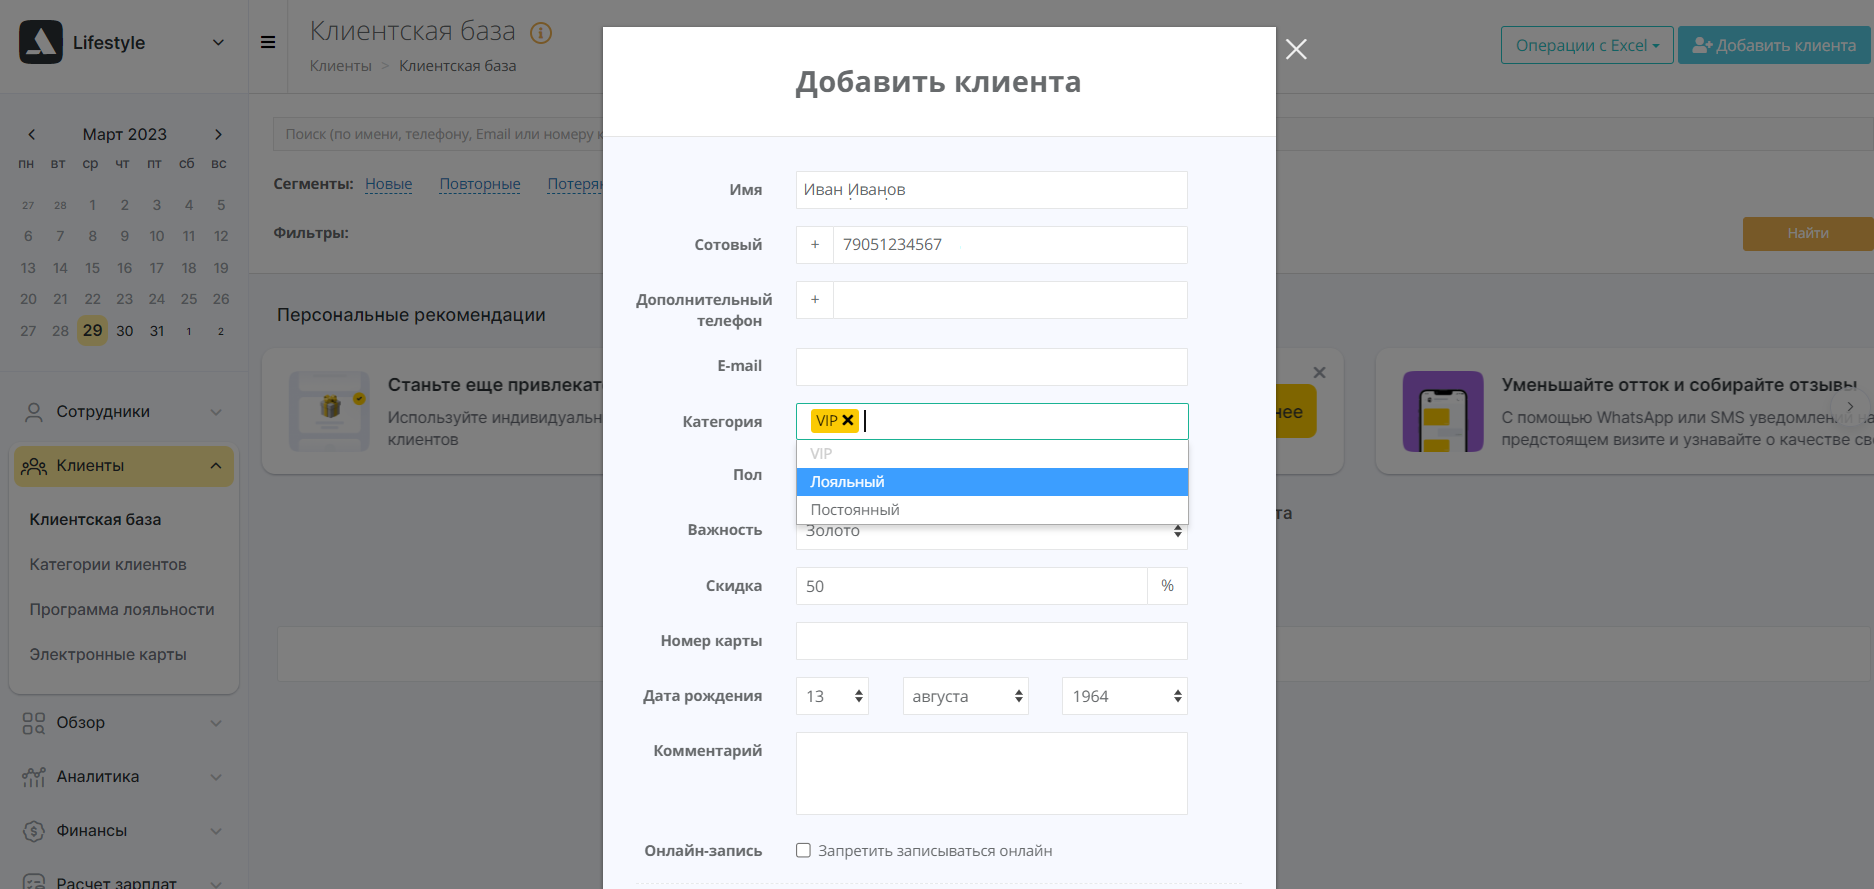
Task: Click the Новые segment link
Action: 388,184
